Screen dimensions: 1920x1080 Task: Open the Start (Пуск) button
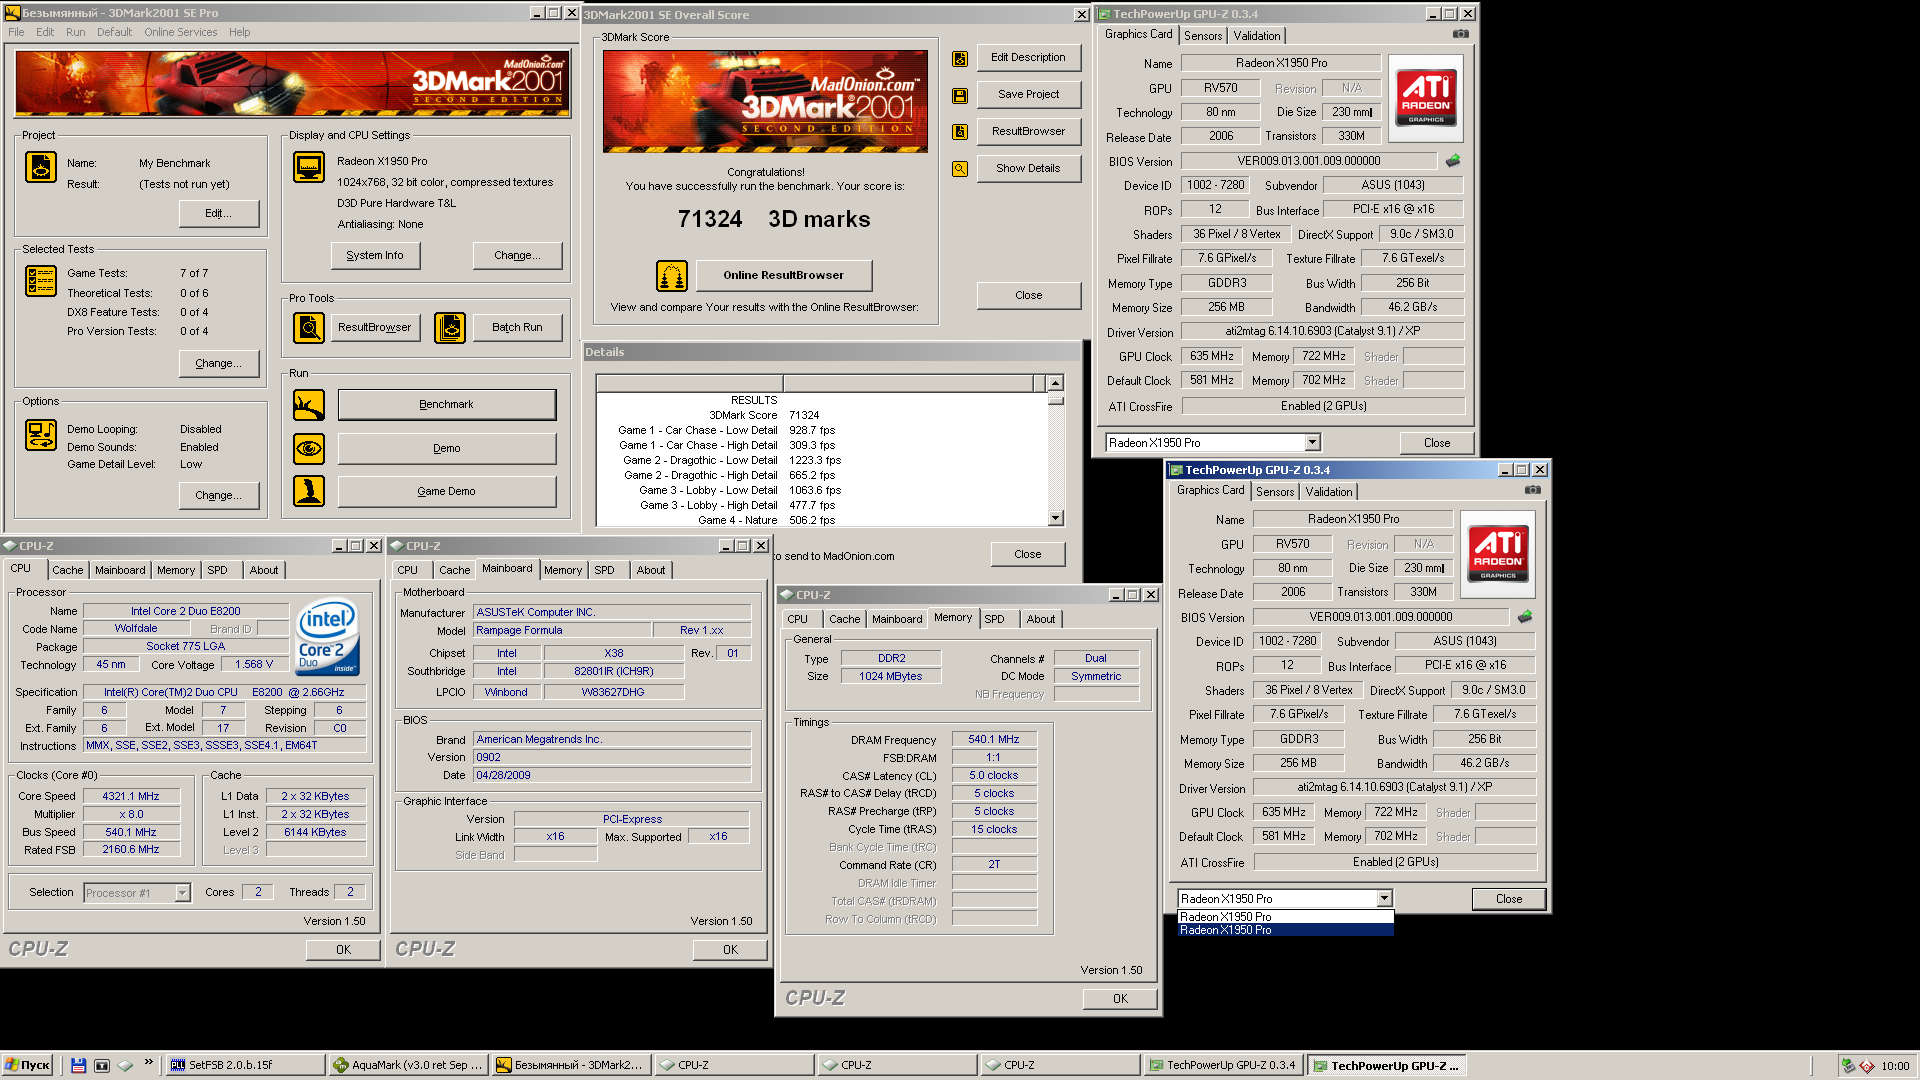point(29,1065)
